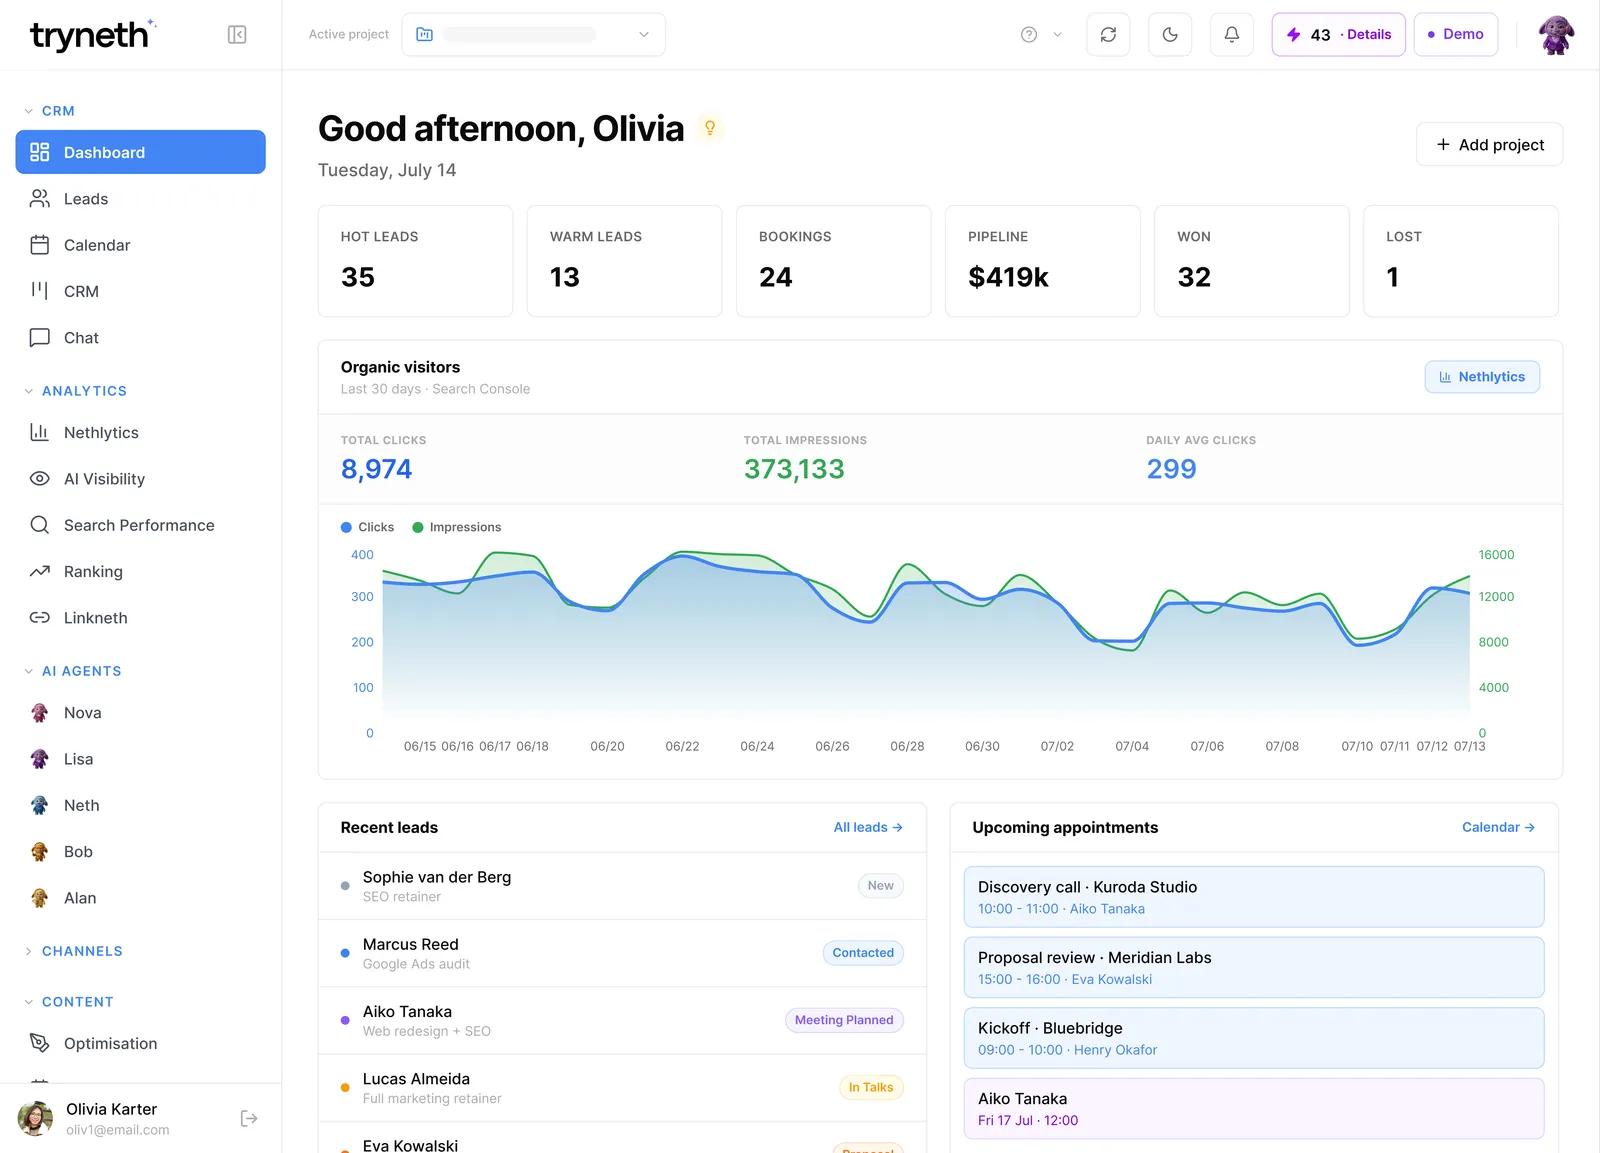Open the Active project dropdown
The image size is (1600, 1153).
pyautogui.click(x=534, y=35)
